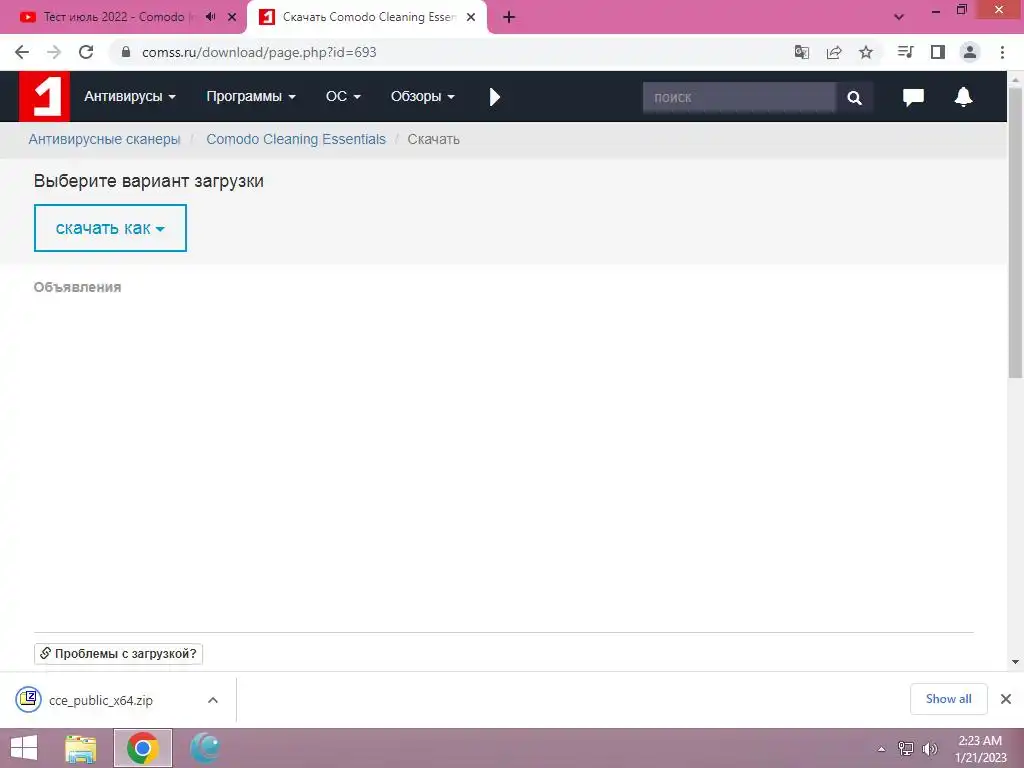The width and height of the screenshot is (1024, 768).
Task: Toggle the Chrome side panel
Action: pos(938,52)
